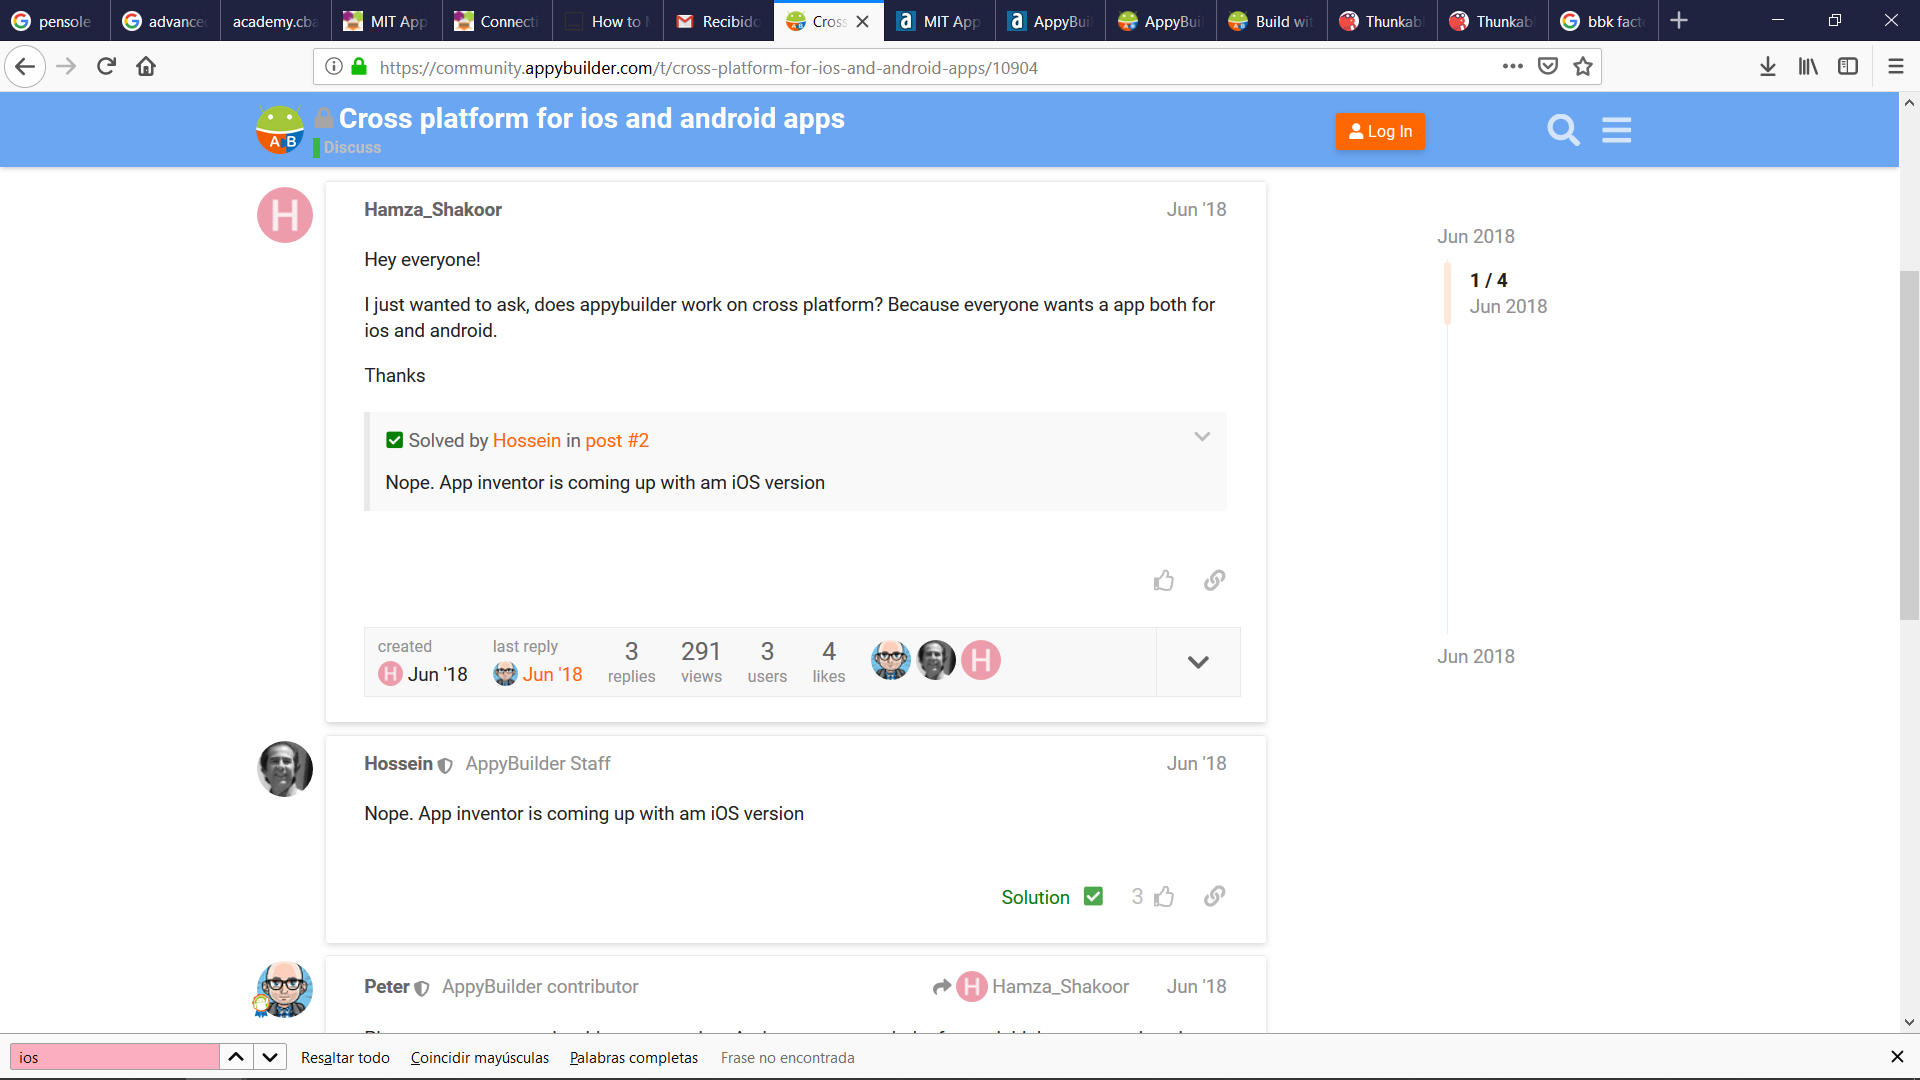Switch to the Build with browser tab
The image size is (1920, 1080).
click(x=1271, y=20)
